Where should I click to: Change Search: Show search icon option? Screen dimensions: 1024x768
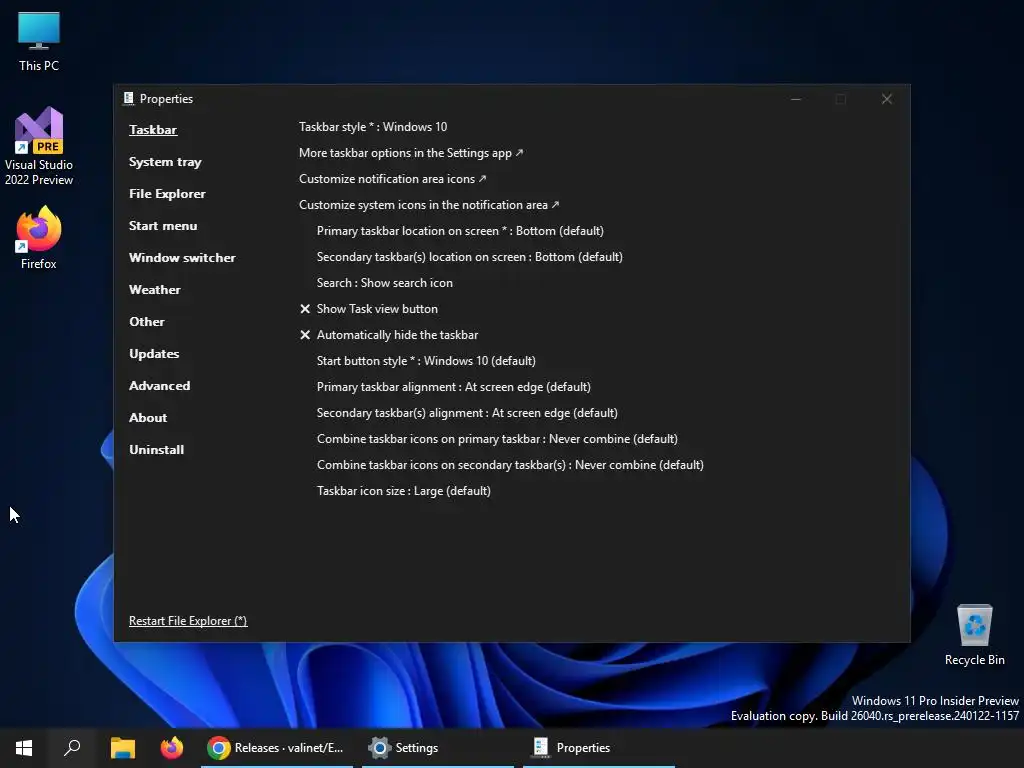385,283
